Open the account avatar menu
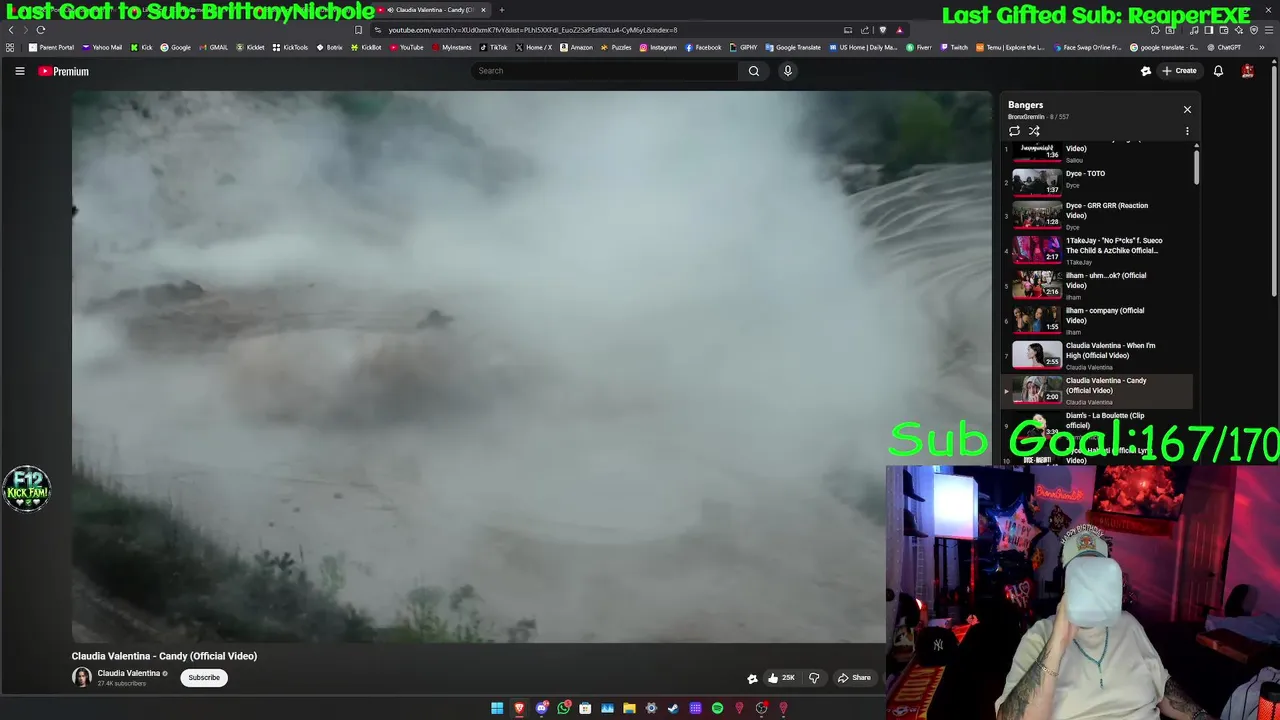1280x720 pixels. pos(1247,71)
